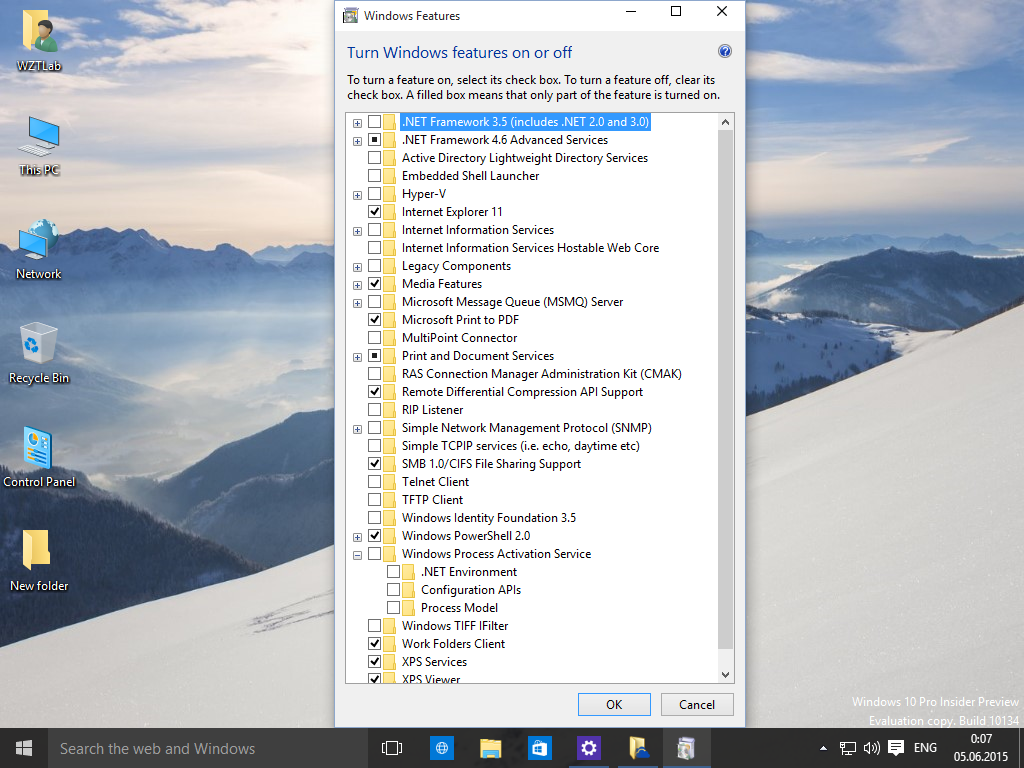Image resolution: width=1024 pixels, height=768 pixels.
Task: Open File Explorer from the taskbar
Action: coord(490,748)
